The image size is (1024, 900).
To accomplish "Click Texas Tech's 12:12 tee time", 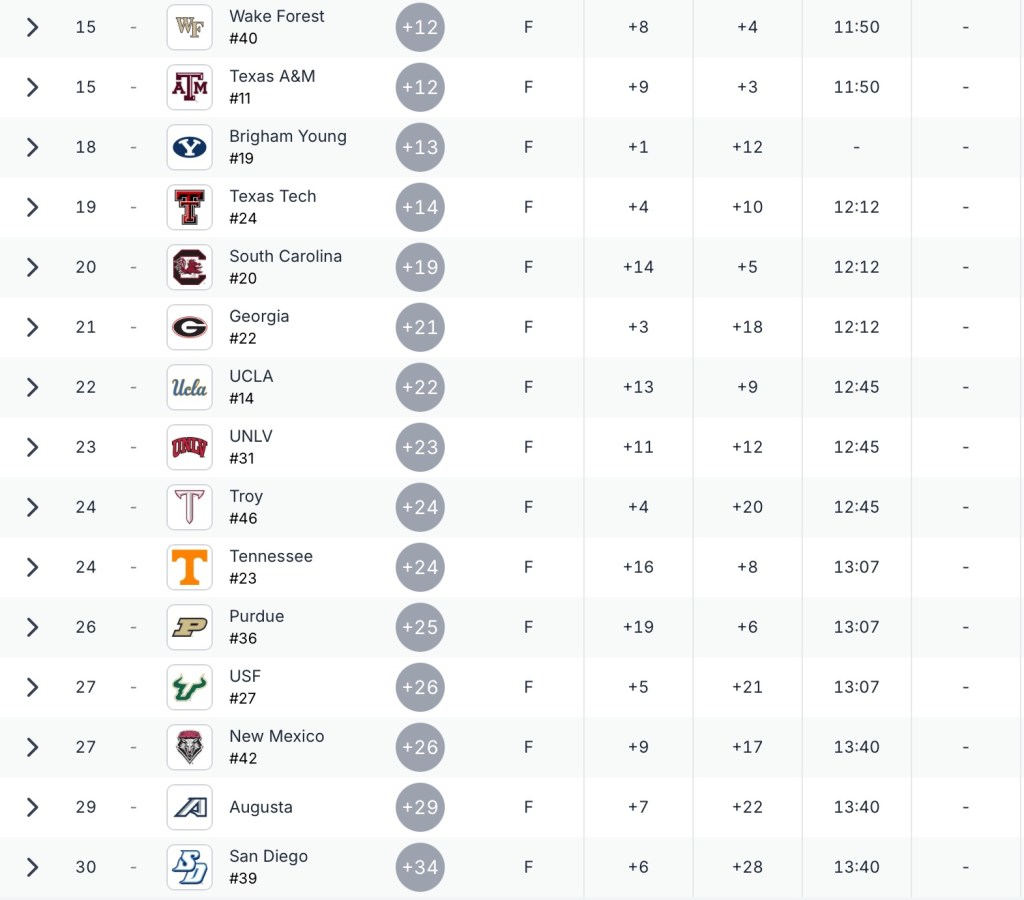I will point(856,207).
